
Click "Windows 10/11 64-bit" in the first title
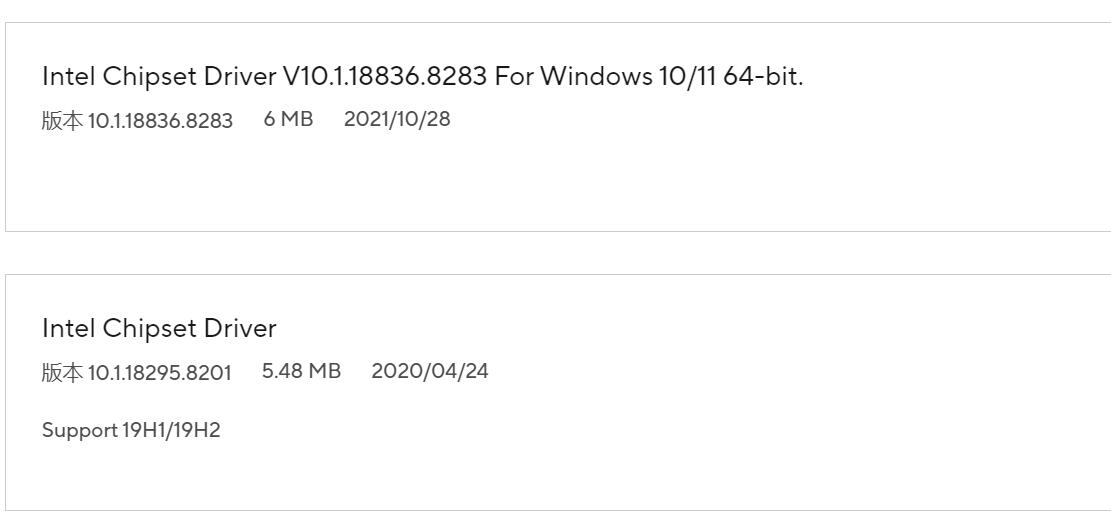pyautogui.click(x=670, y=77)
